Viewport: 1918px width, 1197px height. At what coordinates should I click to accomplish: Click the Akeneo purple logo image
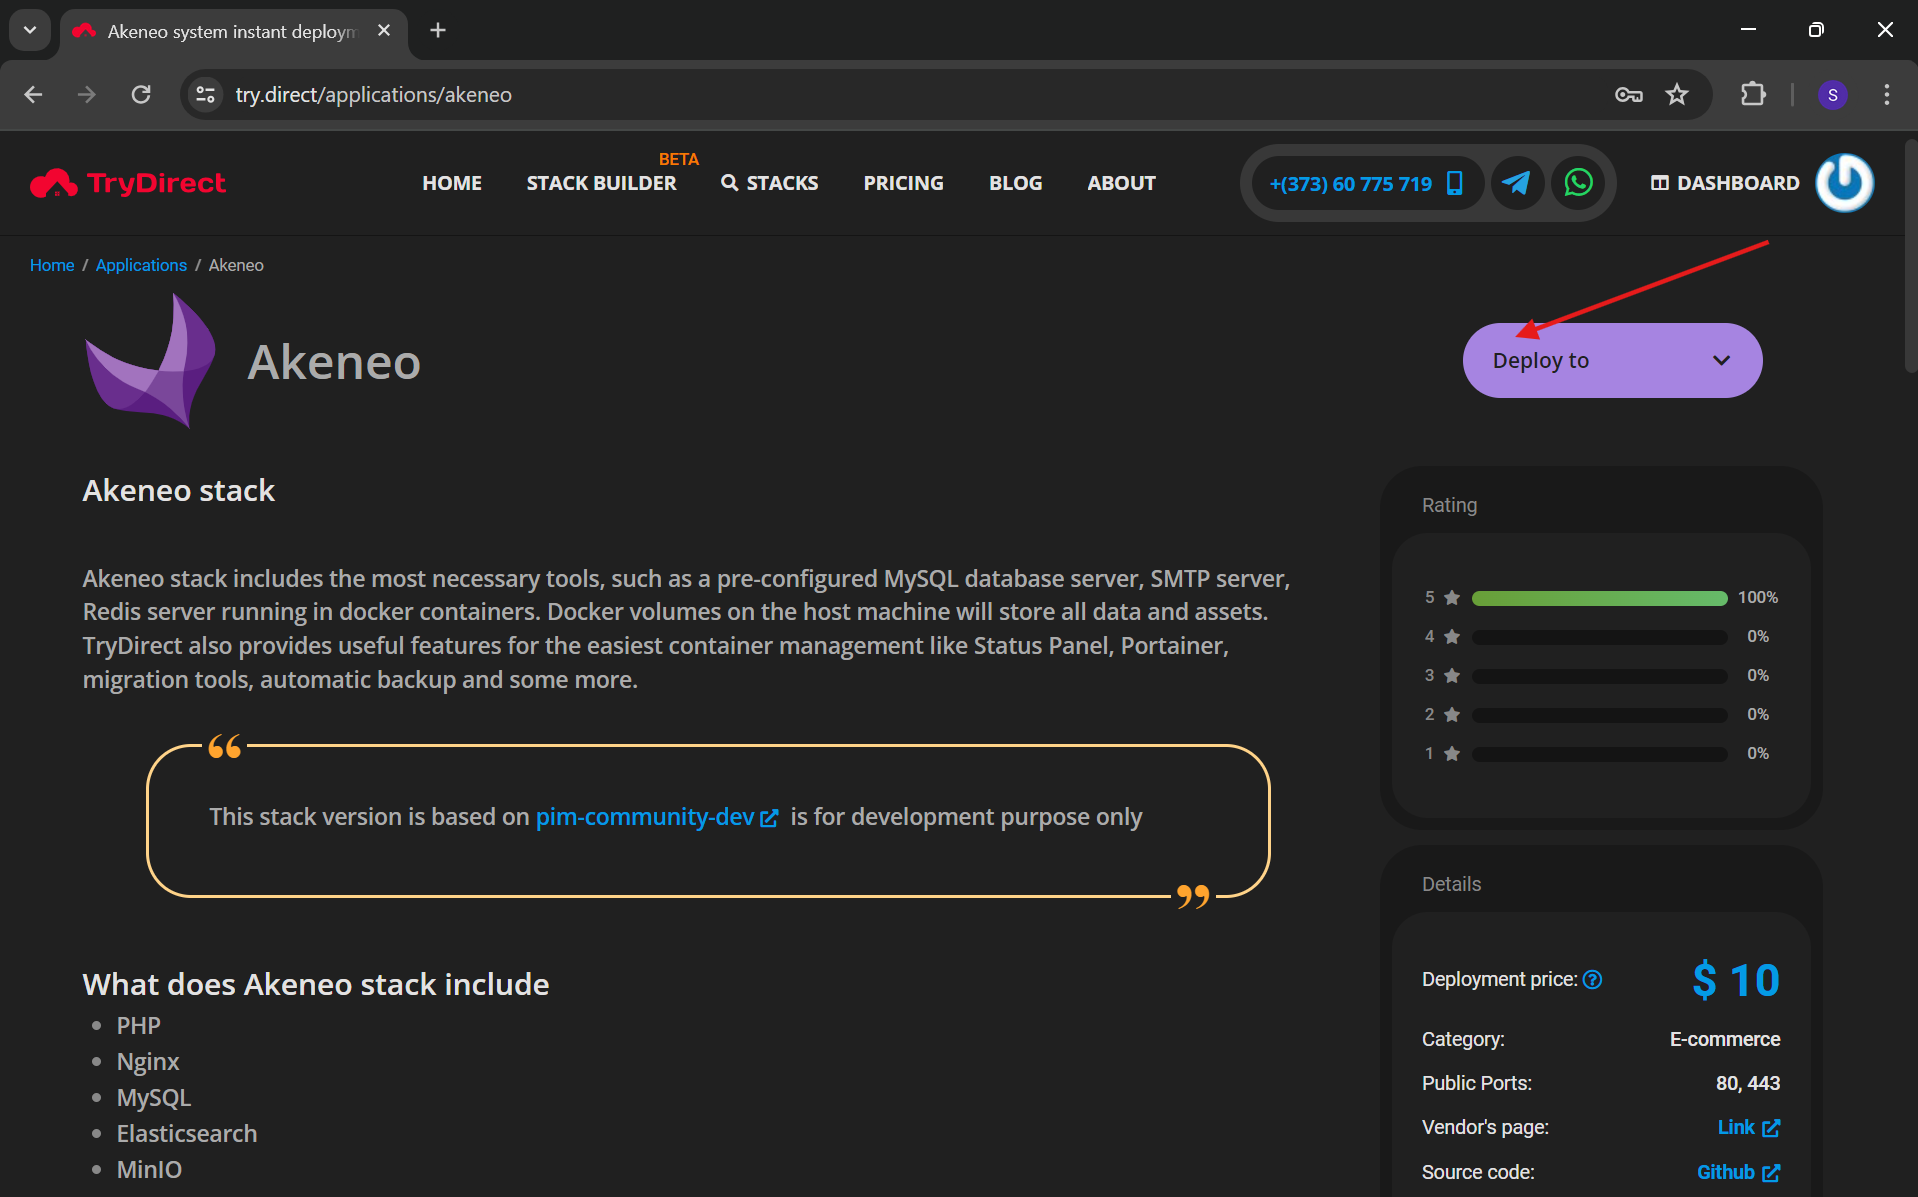click(151, 361)
